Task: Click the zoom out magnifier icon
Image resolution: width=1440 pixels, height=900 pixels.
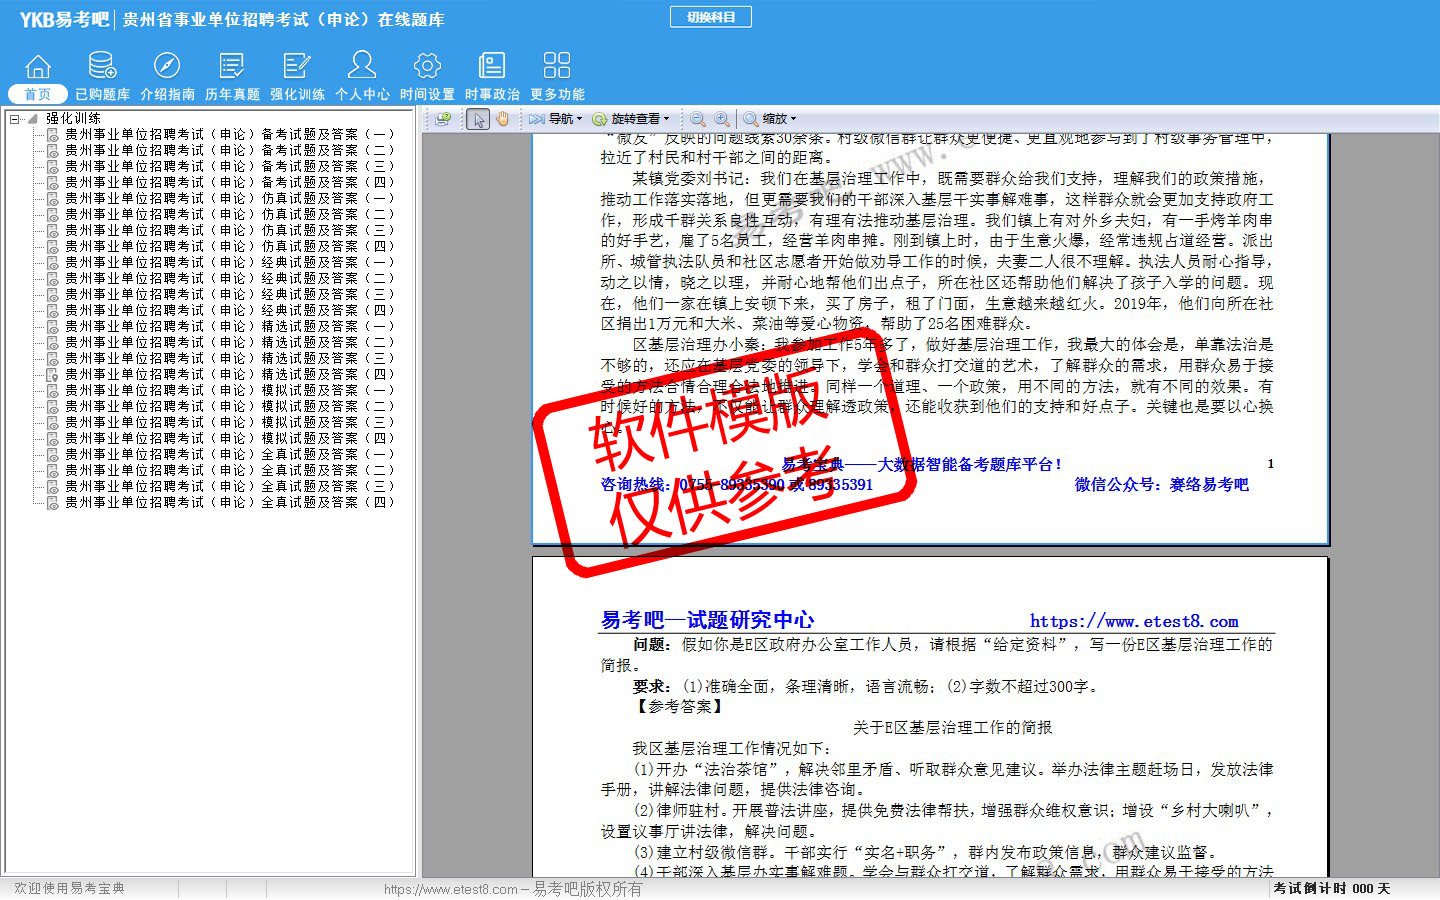Action: pyautogui.click(x=698, y=119)
